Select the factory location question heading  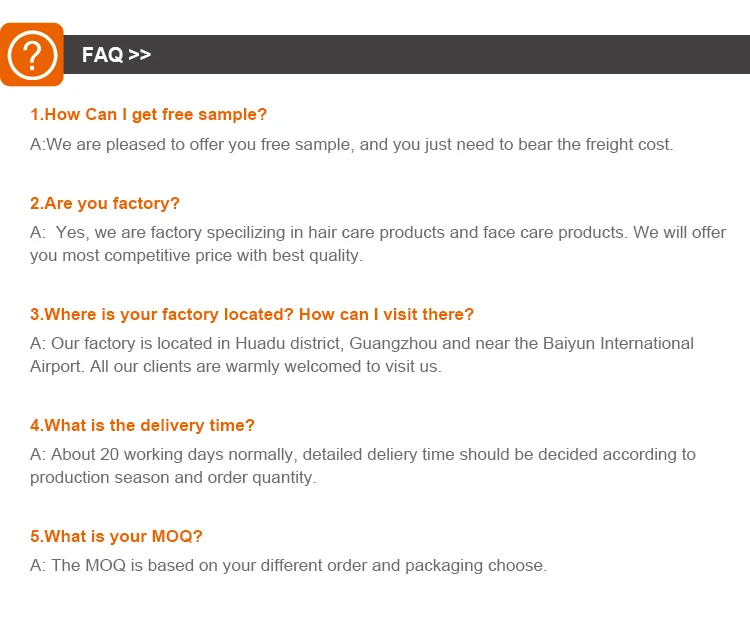tap(252, 314)
